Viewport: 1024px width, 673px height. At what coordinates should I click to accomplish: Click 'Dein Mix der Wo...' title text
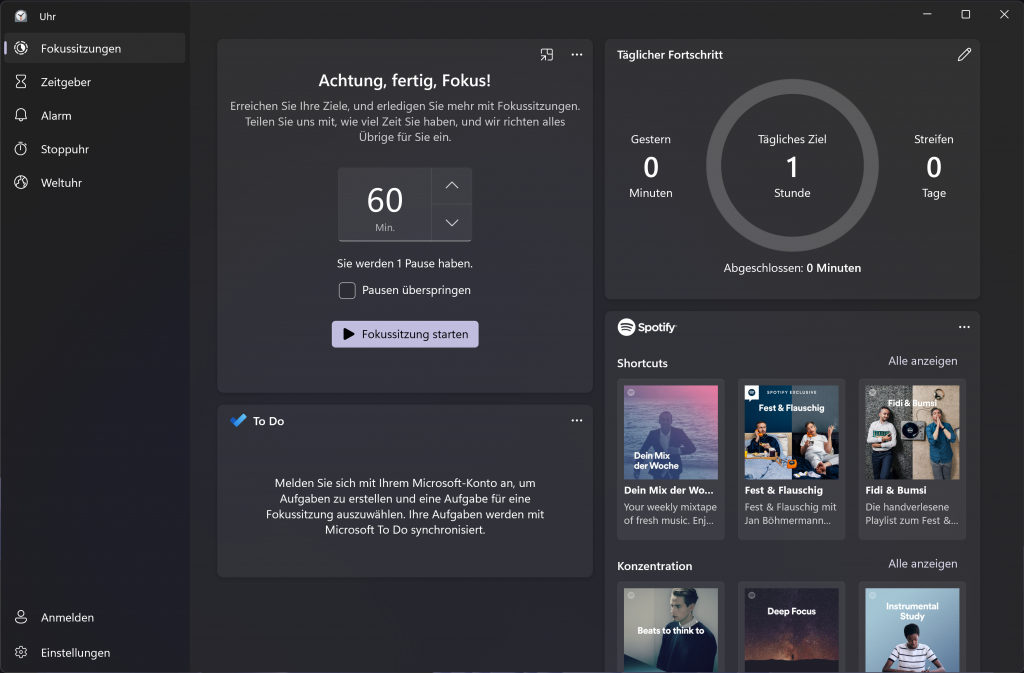[x=669, y=490]
